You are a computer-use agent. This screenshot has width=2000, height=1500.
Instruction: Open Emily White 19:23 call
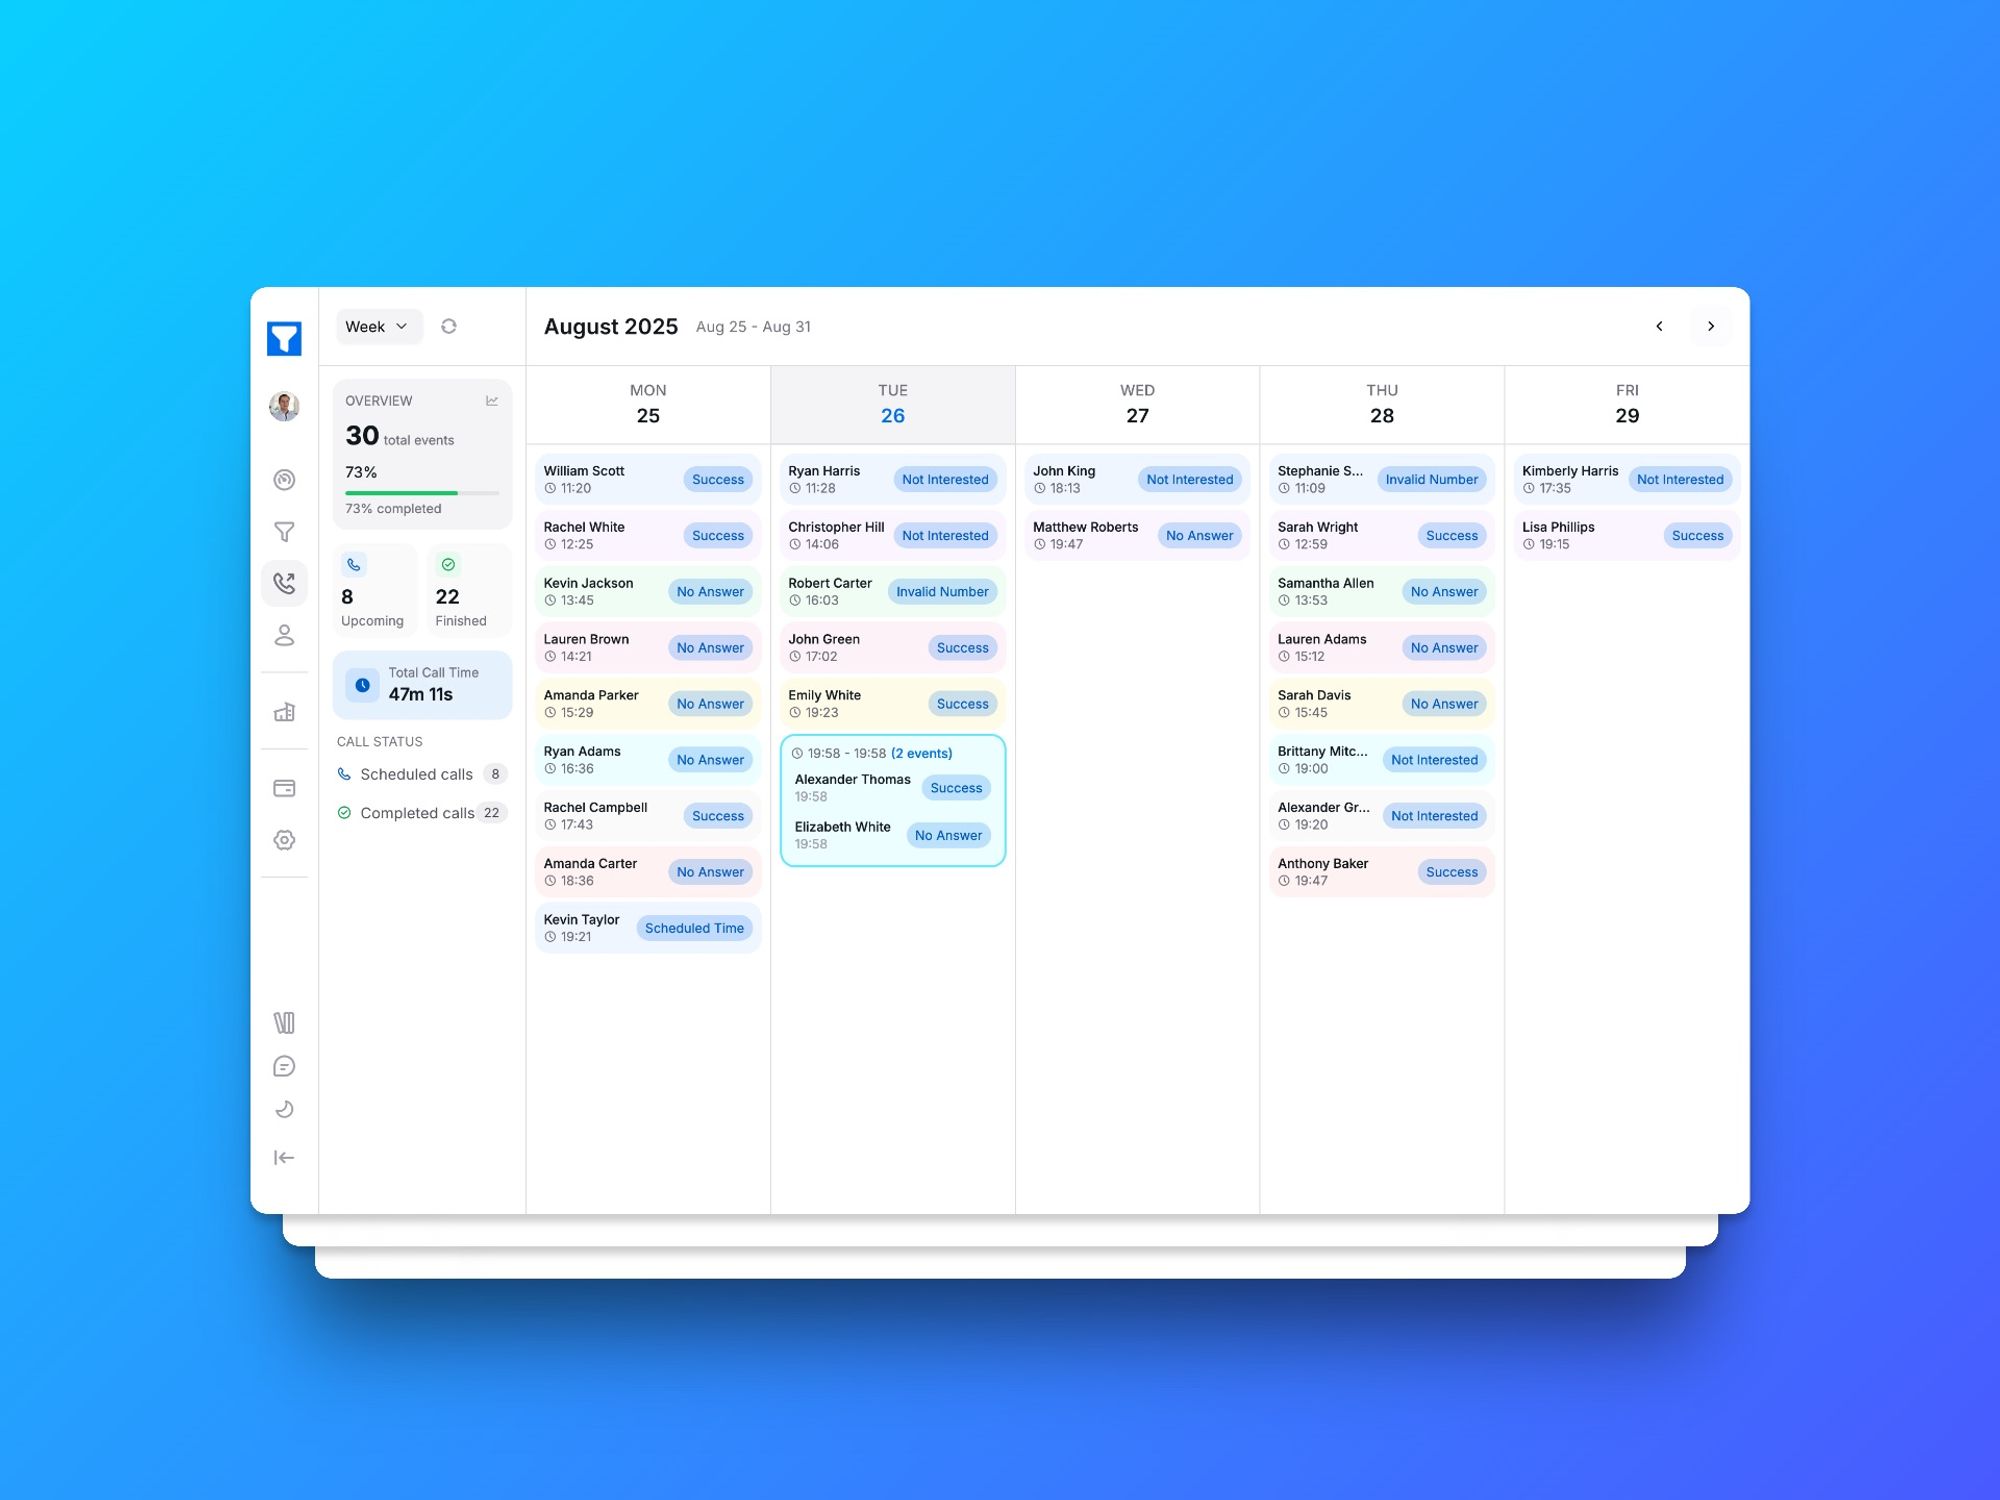point(893,703)
